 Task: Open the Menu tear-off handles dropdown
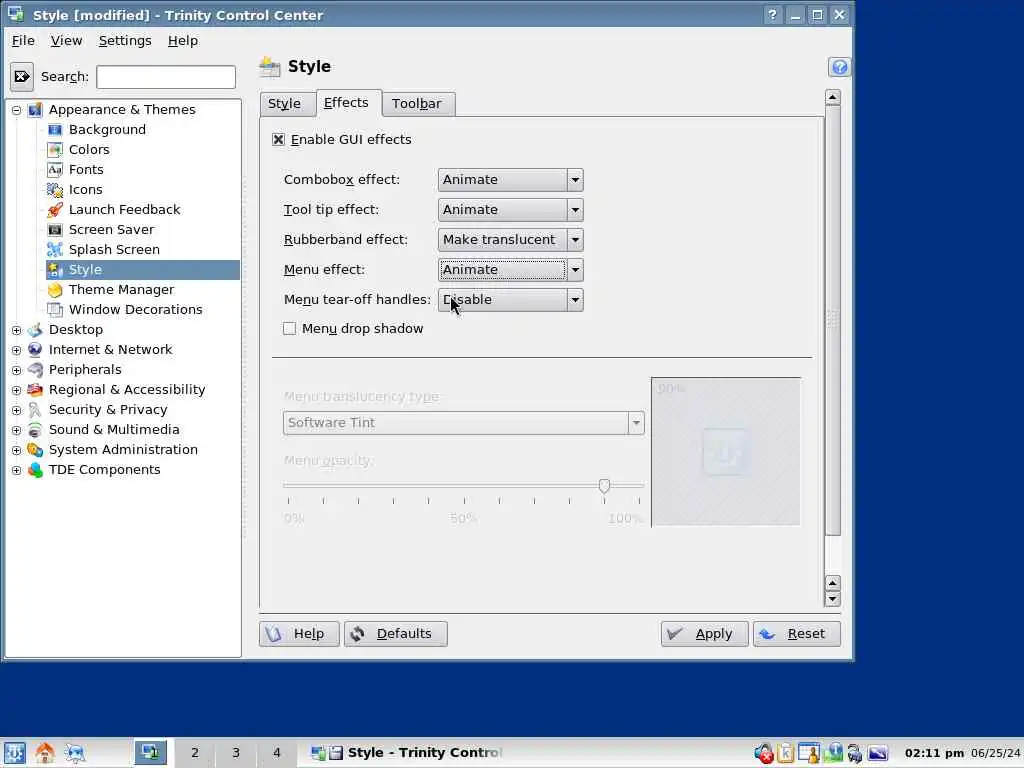511,300
